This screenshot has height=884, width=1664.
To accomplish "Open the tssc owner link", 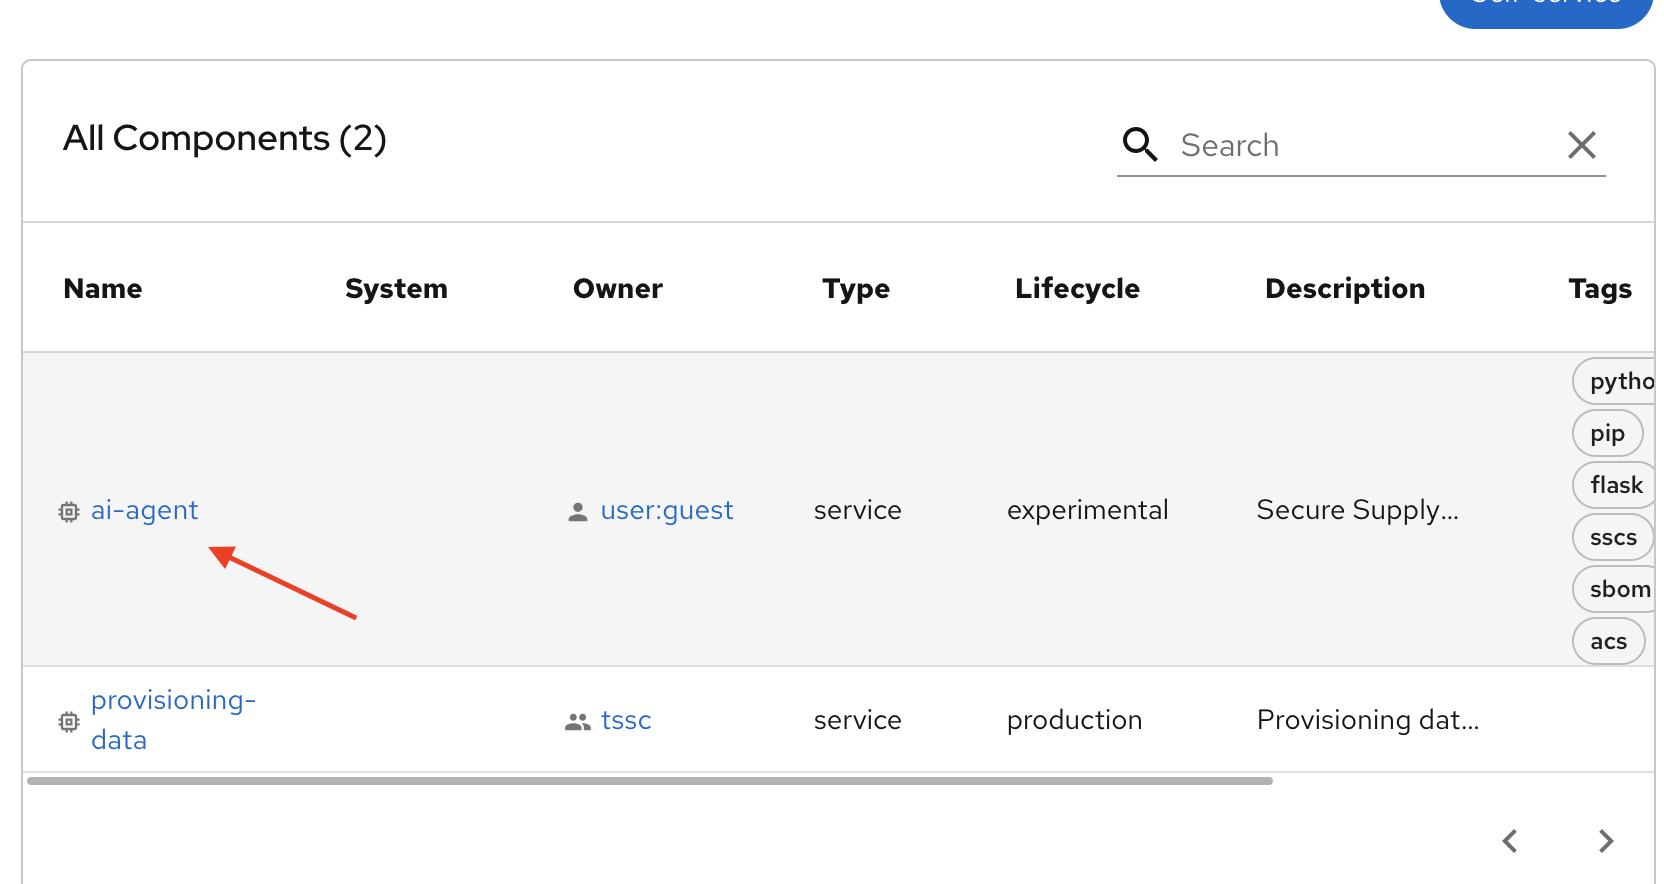I will [626, 721].
